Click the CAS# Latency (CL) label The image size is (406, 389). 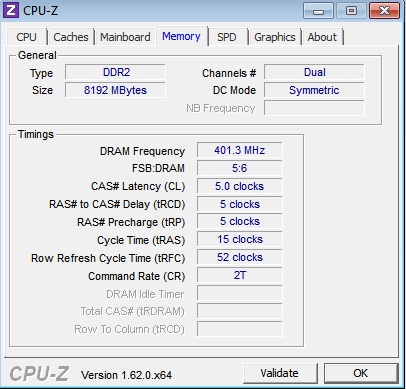coord(138,186)
